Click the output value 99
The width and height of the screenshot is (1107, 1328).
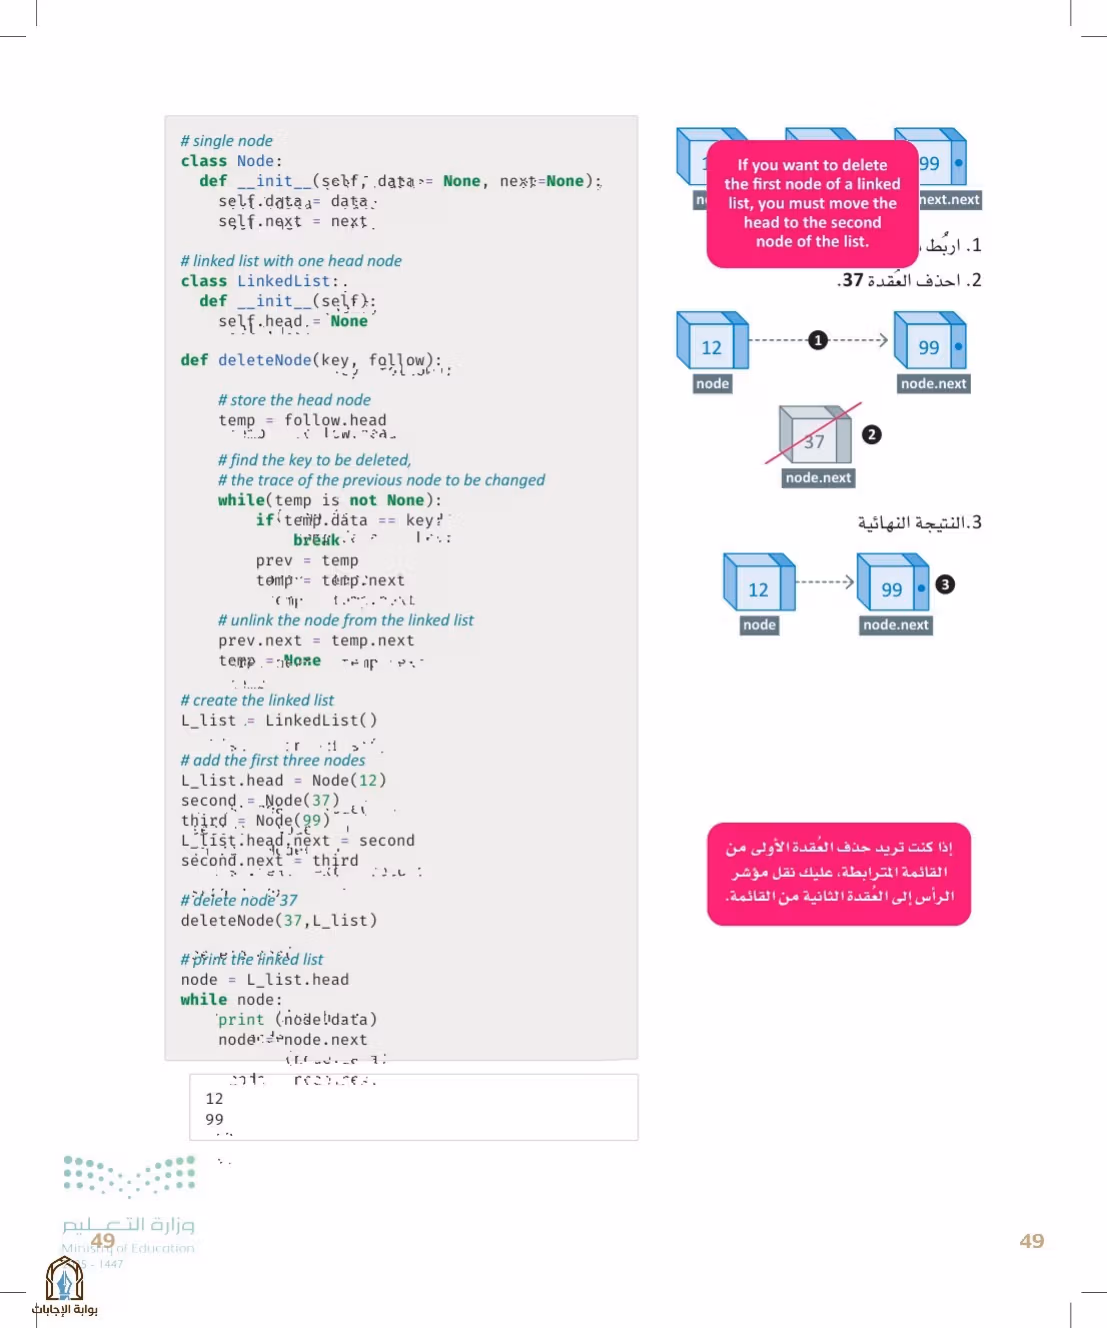[214, 1119]
